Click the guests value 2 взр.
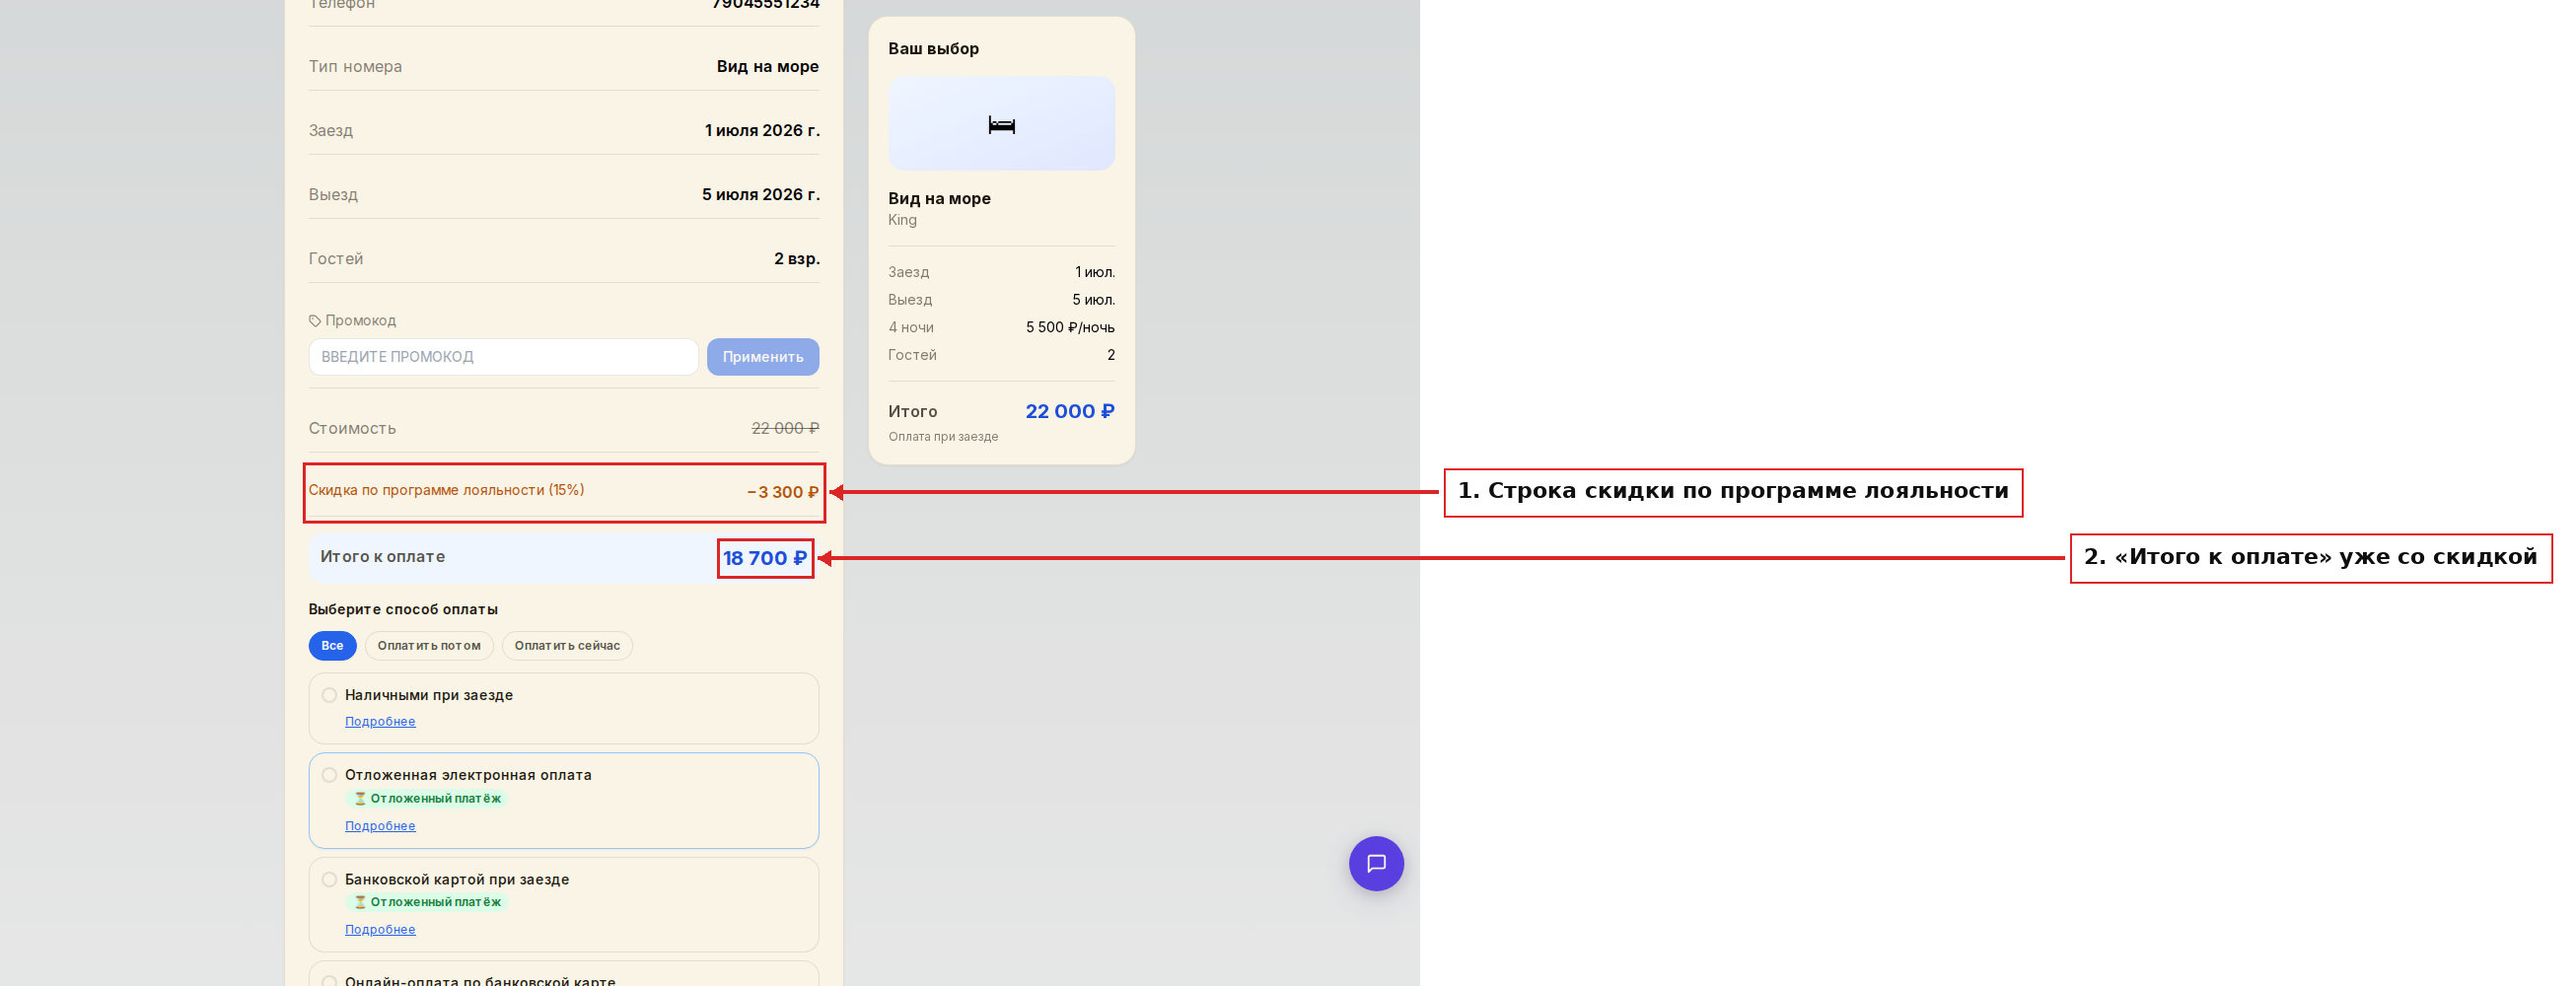2576x986 pixels. (x=797, y=258)
